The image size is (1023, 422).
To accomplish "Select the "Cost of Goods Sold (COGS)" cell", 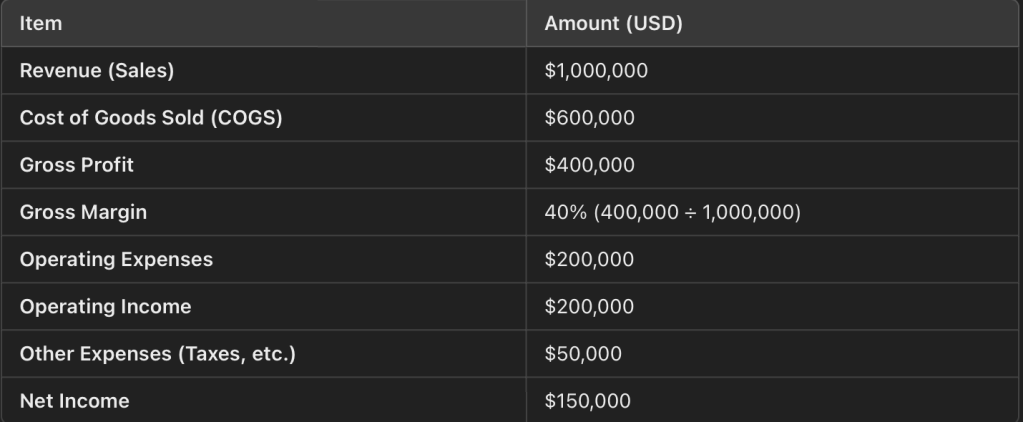I will click(150, 118).
